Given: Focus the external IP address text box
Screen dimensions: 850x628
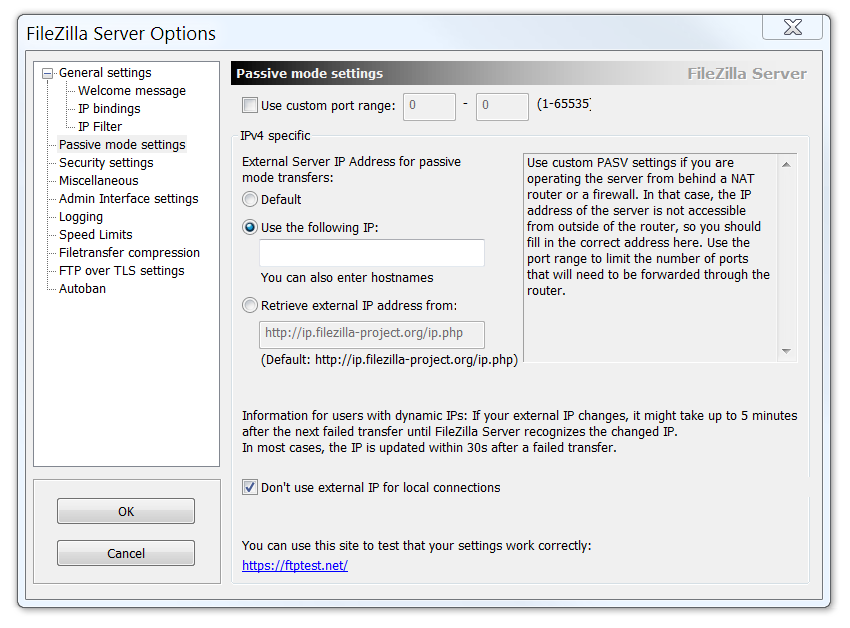Looking at the screenshot, I should pyautogui.click(x=372, y=253).
